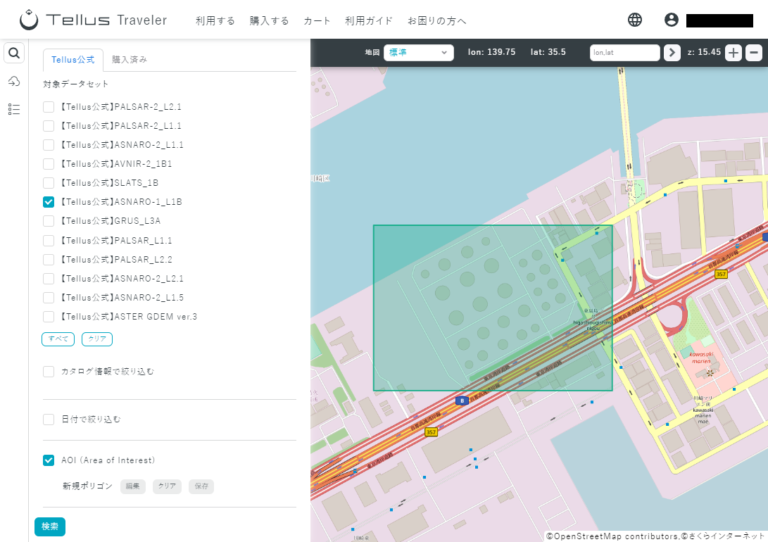The height and width of the screenshot is (542, 768).
Task: Check the PALSAR_L1.1 dataset
Action: [x=48, y=240]
